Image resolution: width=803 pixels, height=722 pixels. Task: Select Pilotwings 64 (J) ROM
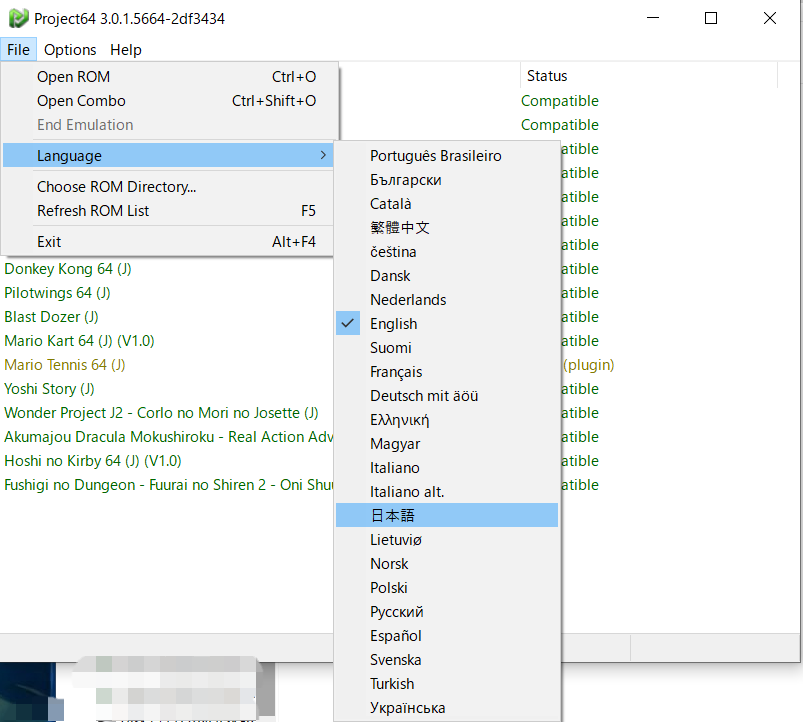(57, 293)
